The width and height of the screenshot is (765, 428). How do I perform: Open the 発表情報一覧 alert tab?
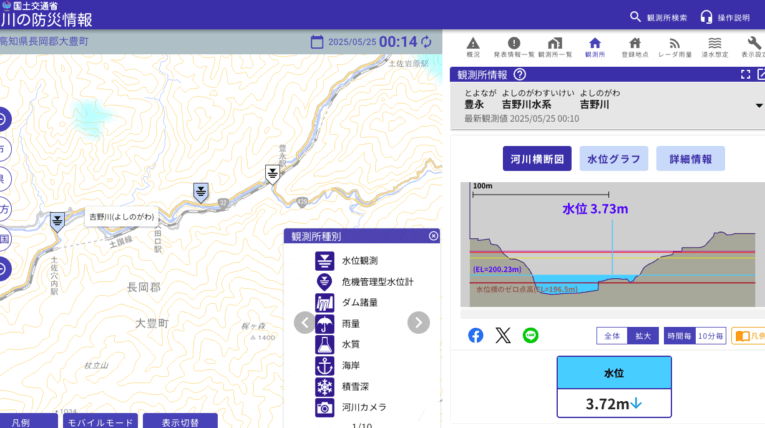(514, 47)
